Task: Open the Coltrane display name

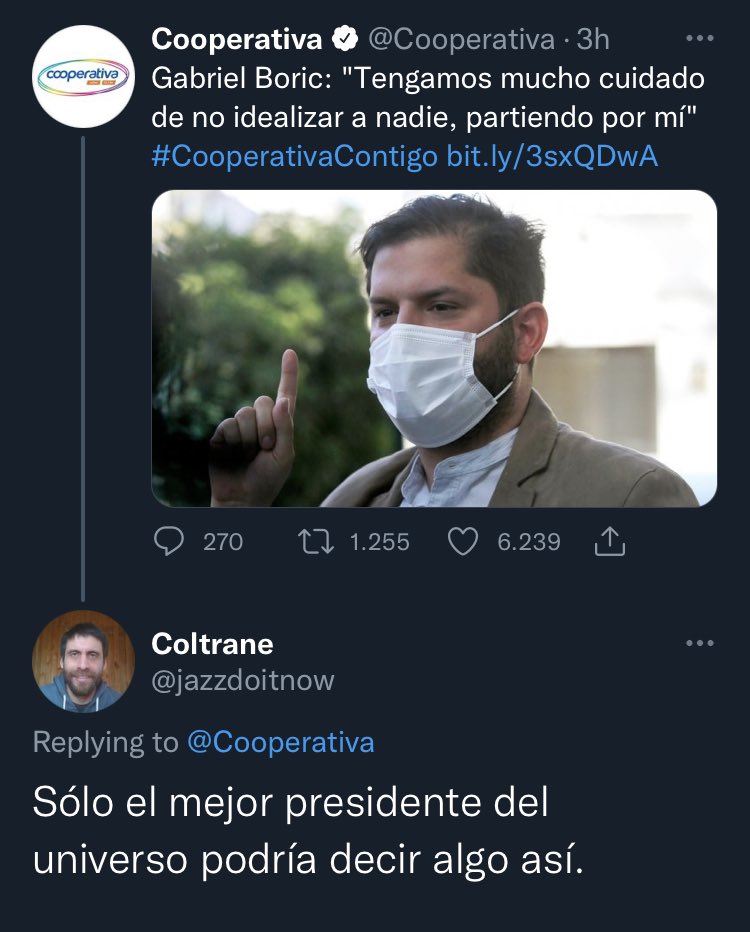Action: pyautogui.click(x=213, y=644)
